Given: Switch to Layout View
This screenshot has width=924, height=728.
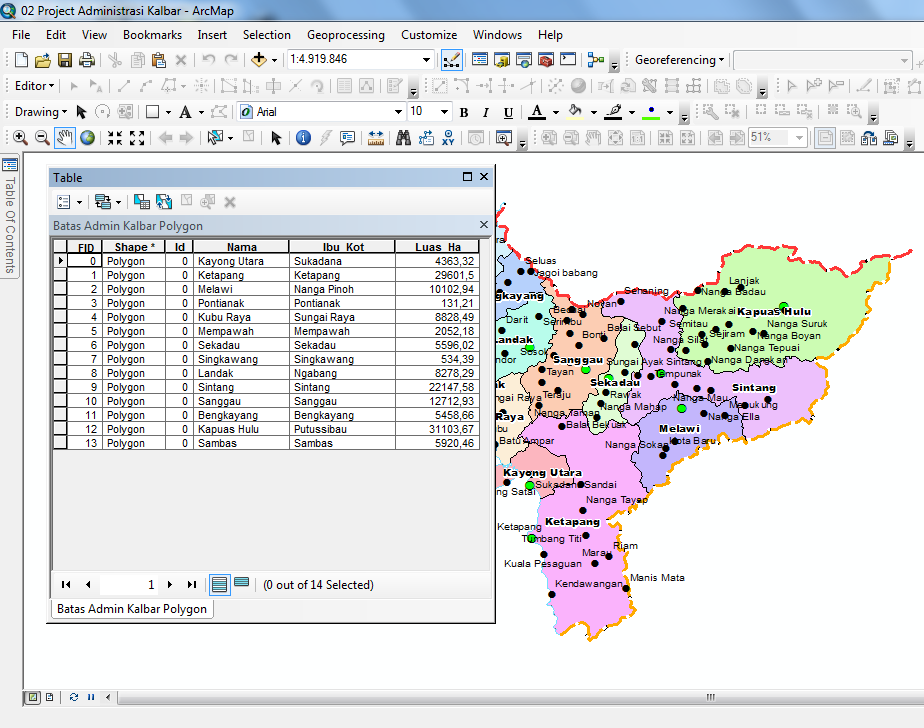Looking at the screenshot, I should pyautogui.click(x=50, y=697).
